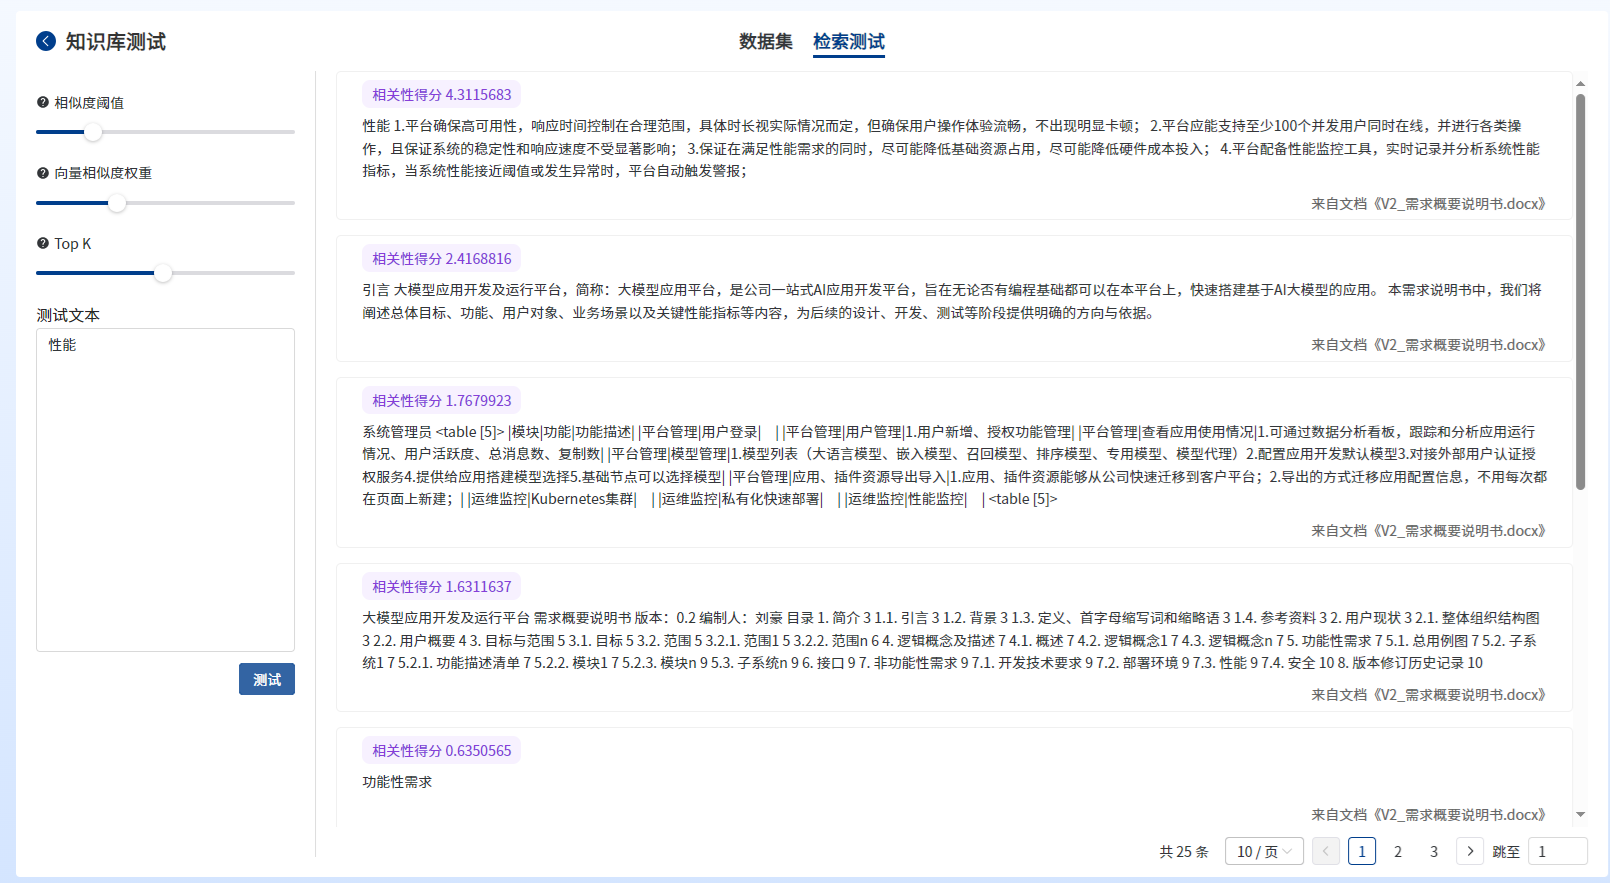Image resolution: width=1610 pixels, height=883 pixels.
Task: Click the 向量相似度权重 slider handle
Action: (117, 203)
